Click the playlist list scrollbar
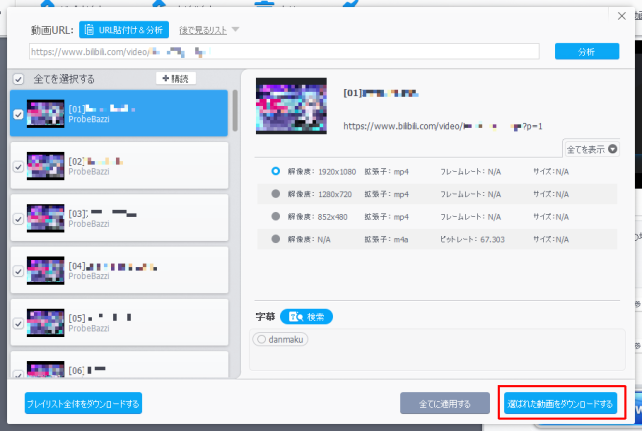Viewport: 642px width, 431px height. pyautogui.click(x=235, y=111)
